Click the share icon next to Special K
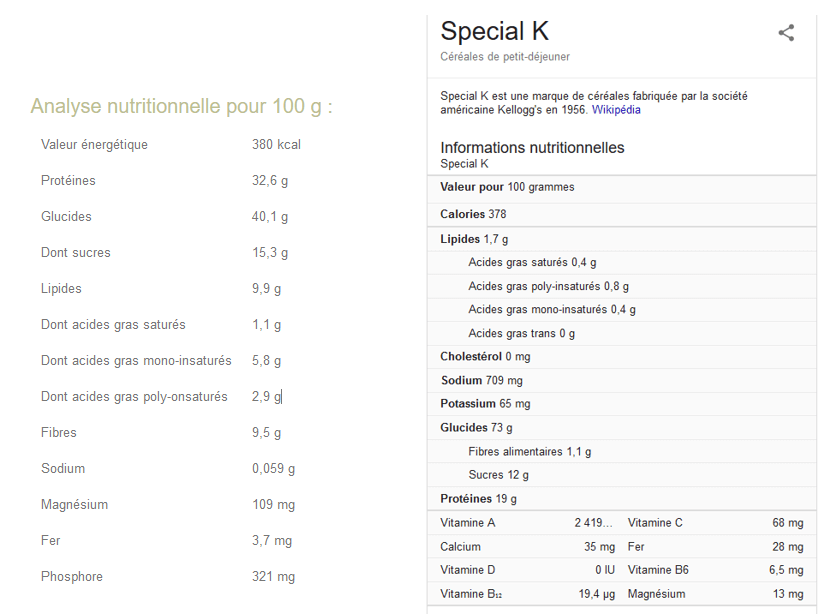The width and height of the screenshot is (828, 614). 786,33
